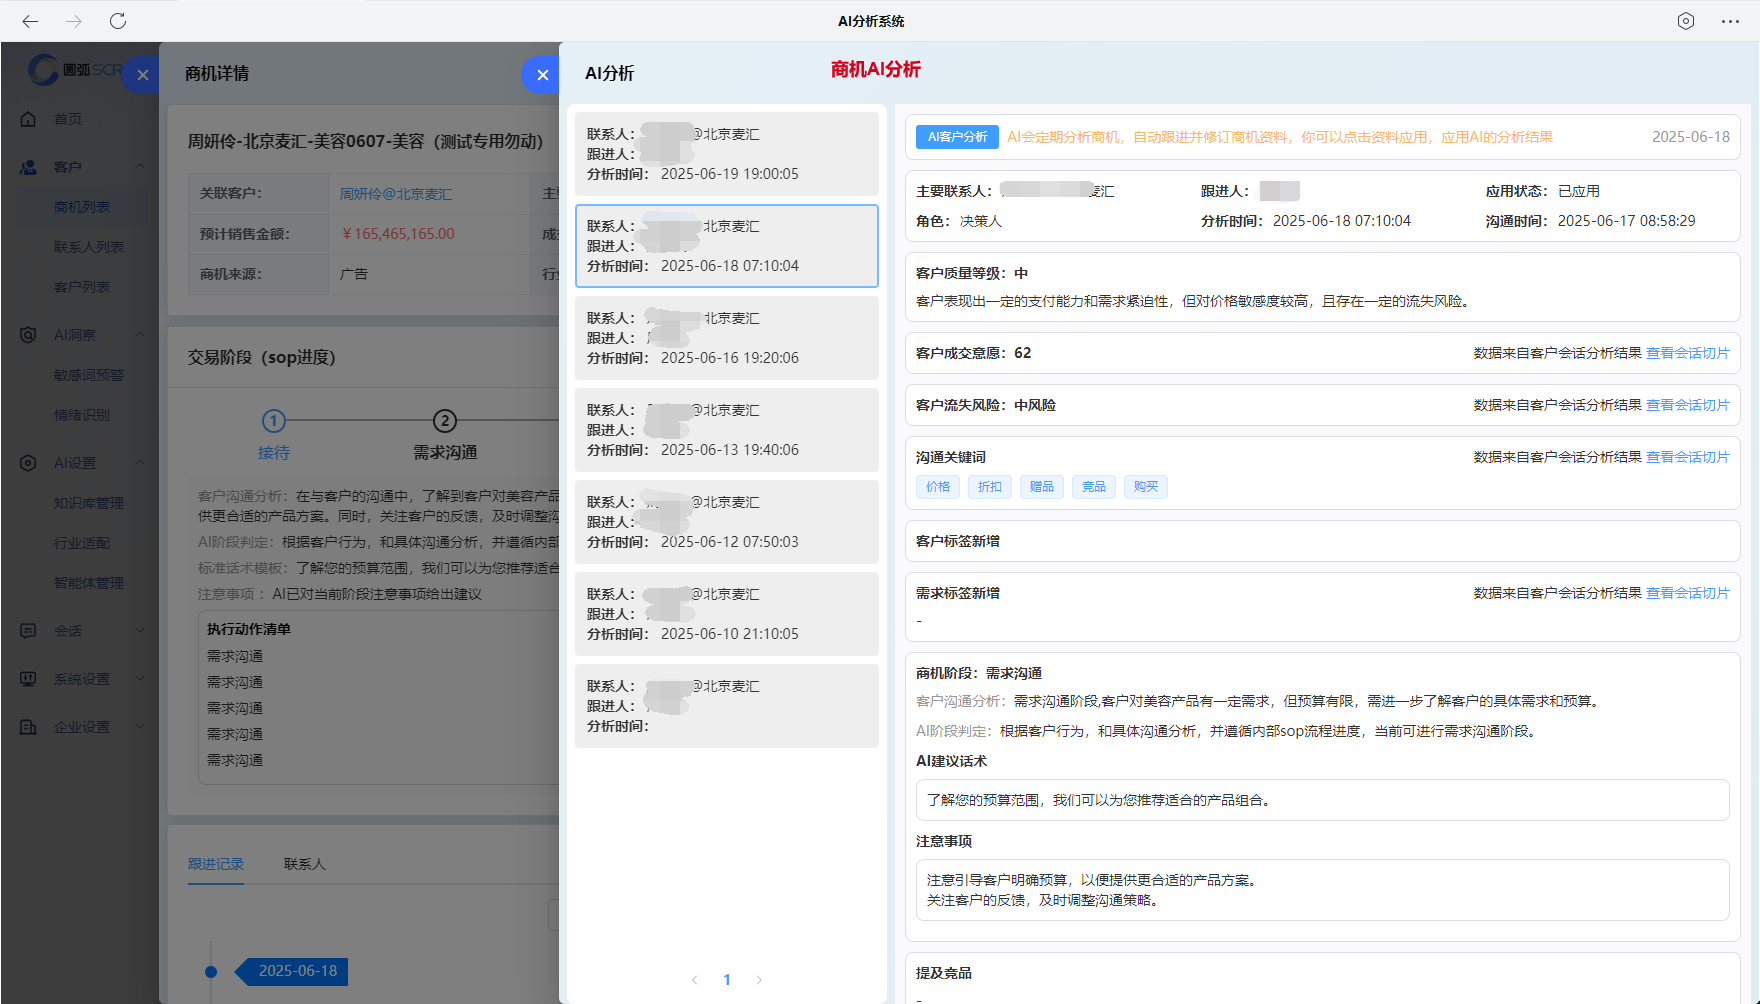The image size is (1760, 1004).
Task: Click the 竞品 keyword tag
Action: coord(1094,487)
